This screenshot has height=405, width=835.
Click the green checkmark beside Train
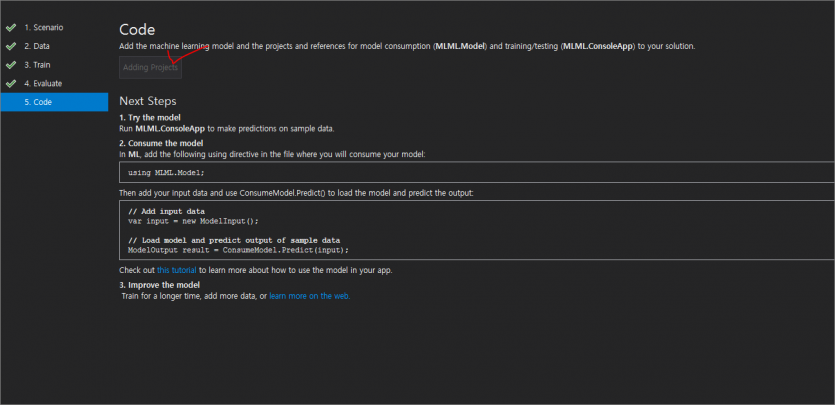(11, 65)
